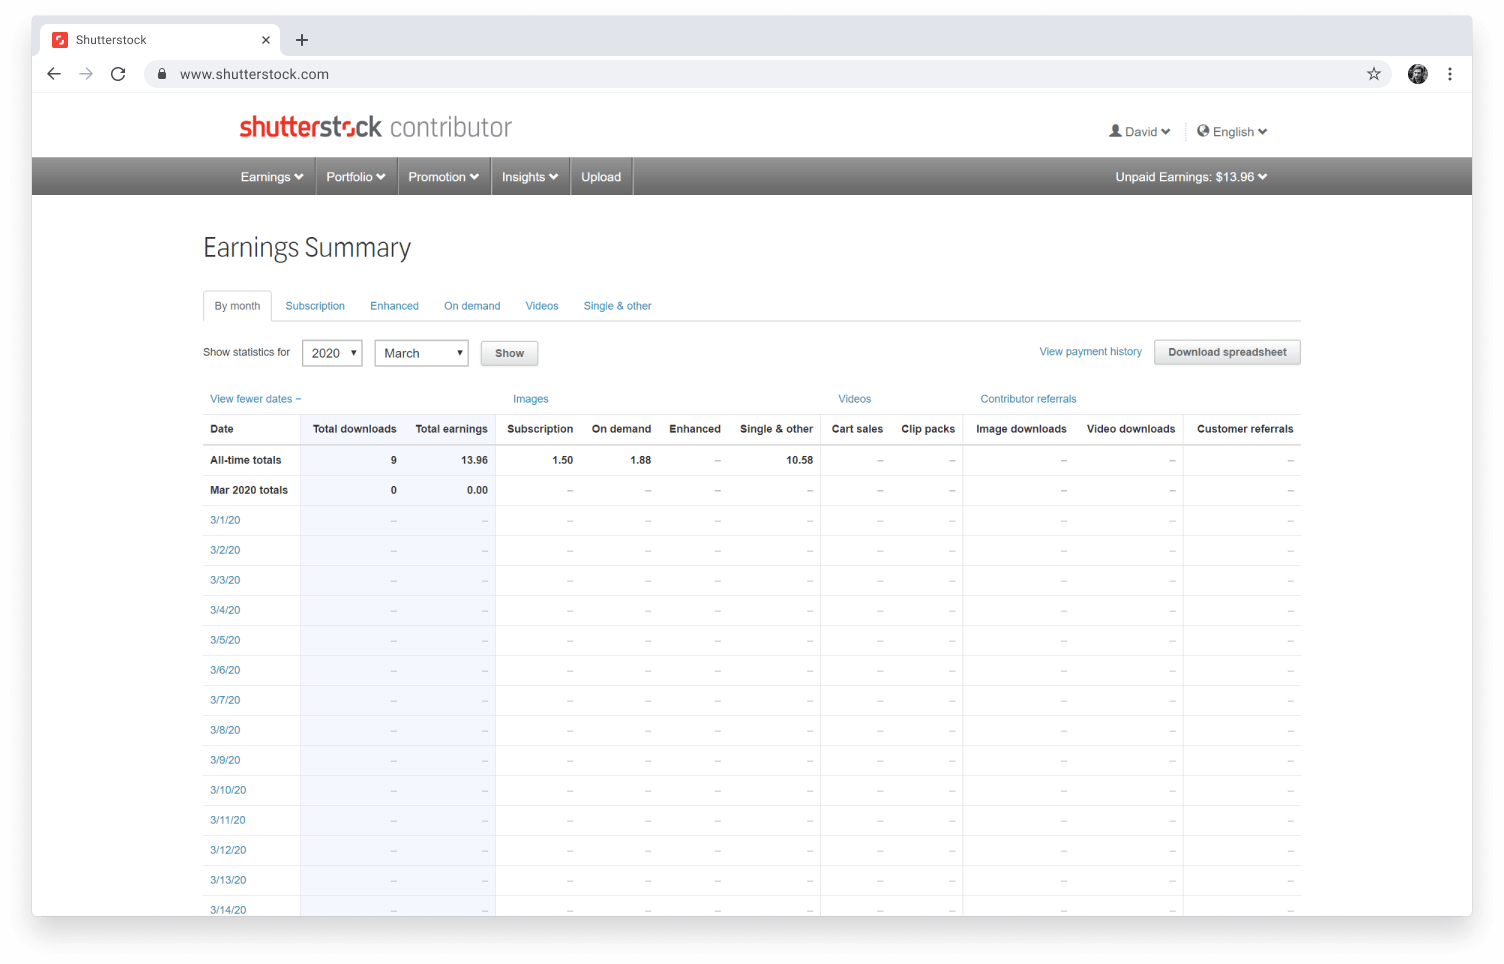Collapse with View fewer dates link
1504x964 pixels.
click(255, 399)
